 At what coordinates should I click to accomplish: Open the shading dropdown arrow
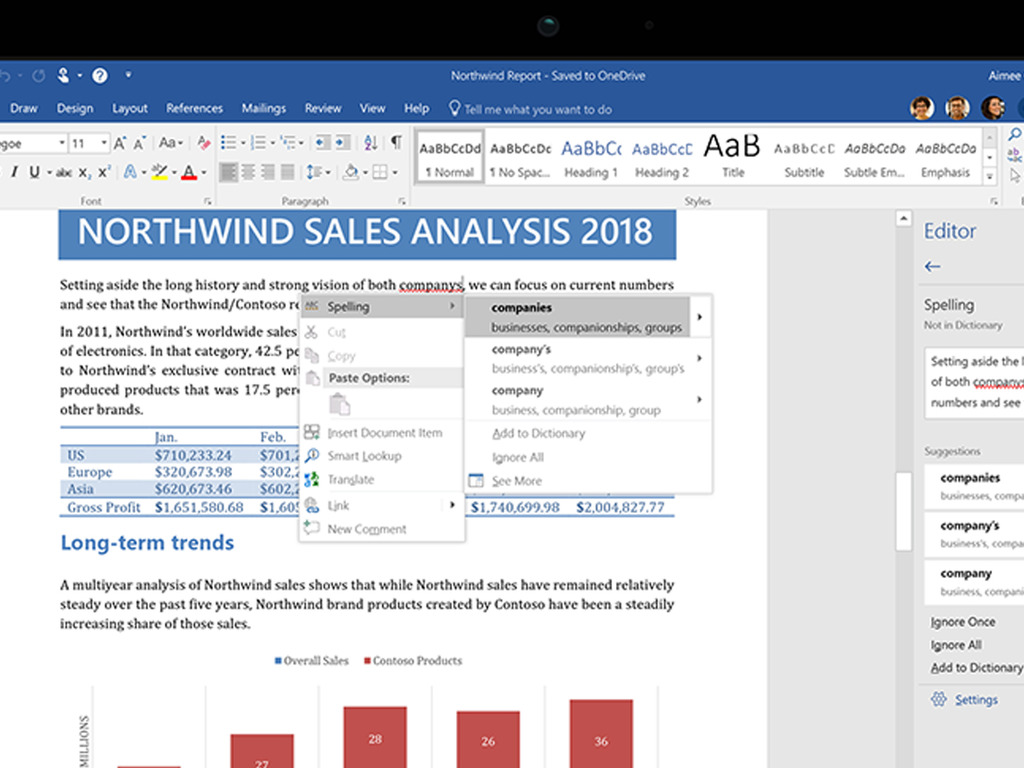coord(365,172)
